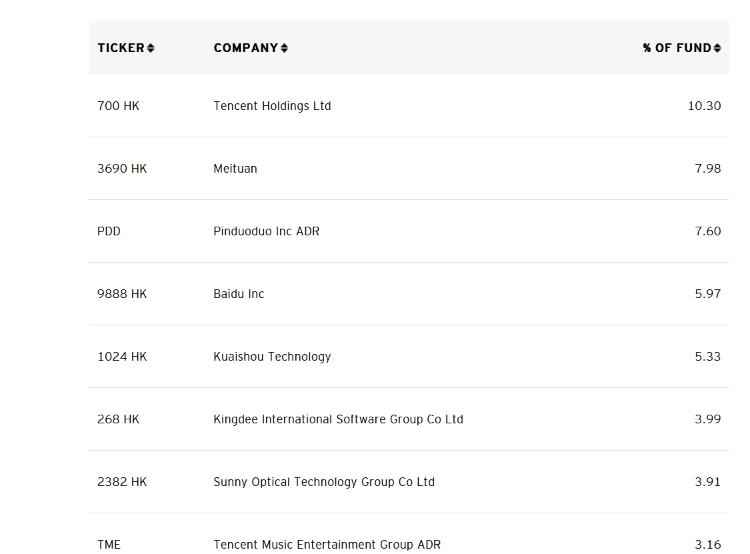Select ticker cell 700 HK
The height and width of the screenshot is (554, 750).
[x=118, y=106]
